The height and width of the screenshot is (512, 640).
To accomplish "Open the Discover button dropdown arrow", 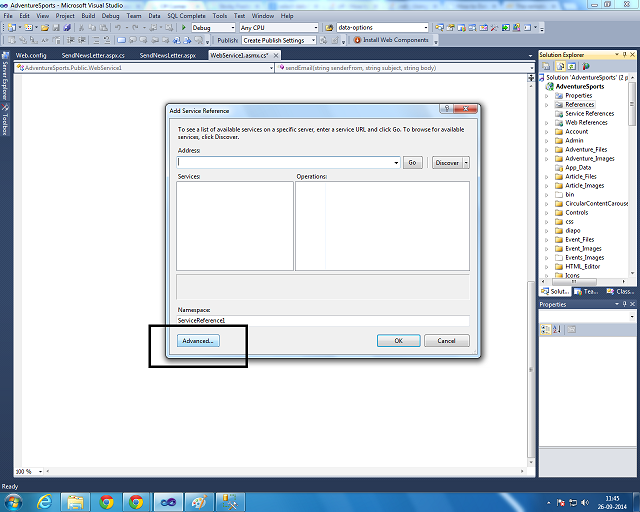I will tap(466, 163).
